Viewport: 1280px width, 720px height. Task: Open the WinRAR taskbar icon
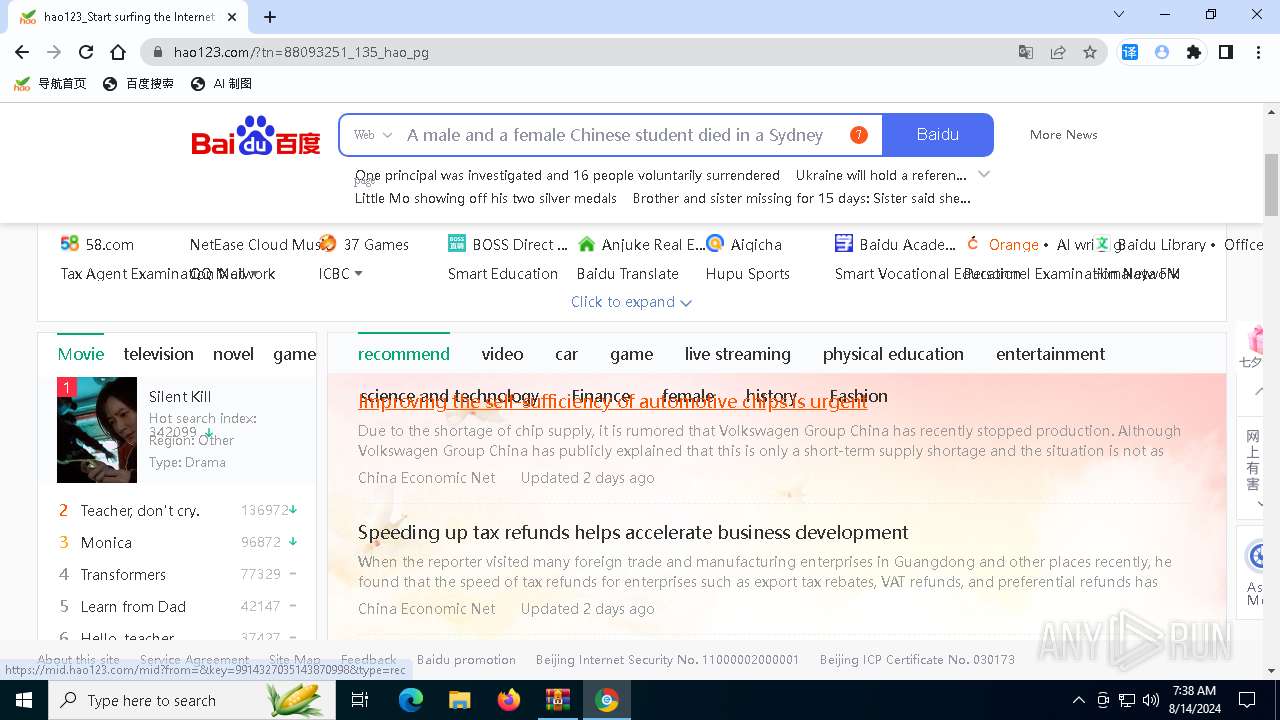pos(557,700)
